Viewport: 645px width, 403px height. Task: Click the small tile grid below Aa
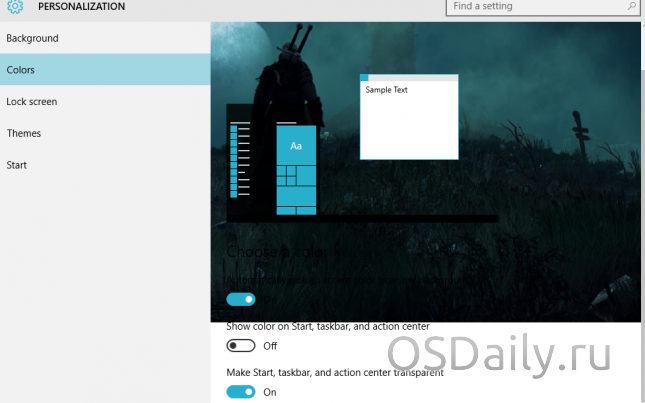pos(296,187)
